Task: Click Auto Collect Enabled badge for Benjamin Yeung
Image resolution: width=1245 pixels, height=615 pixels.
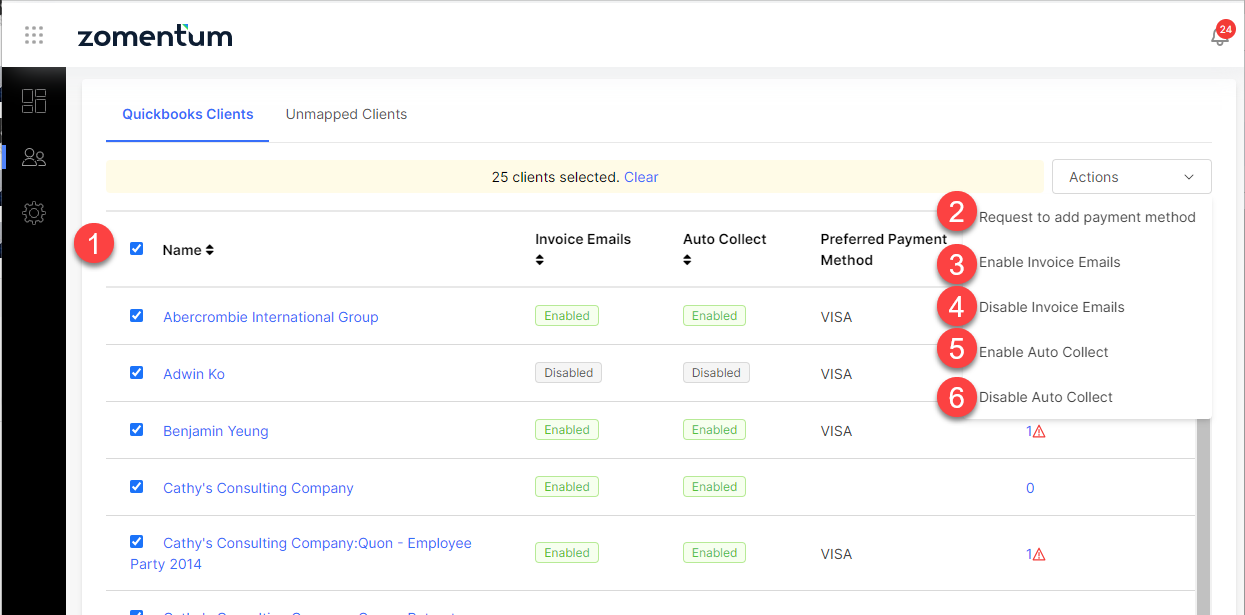Action: [x=714, y=430]
